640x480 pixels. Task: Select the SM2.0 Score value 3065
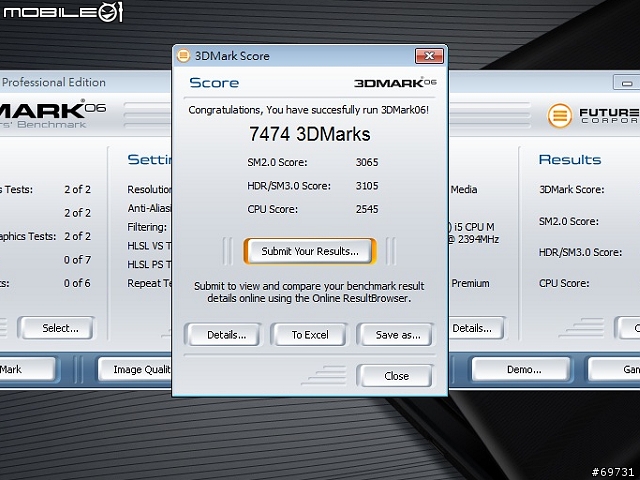click(x=367, y=162)
